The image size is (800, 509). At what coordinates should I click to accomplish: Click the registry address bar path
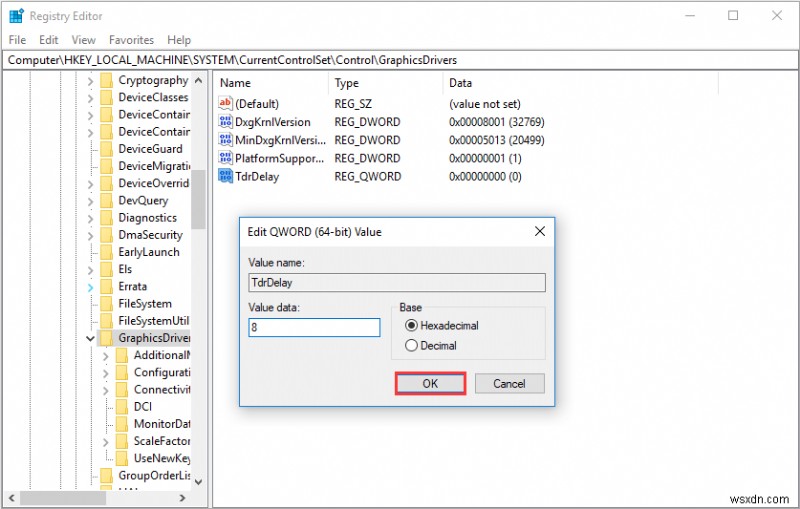(x=232, y=60)
